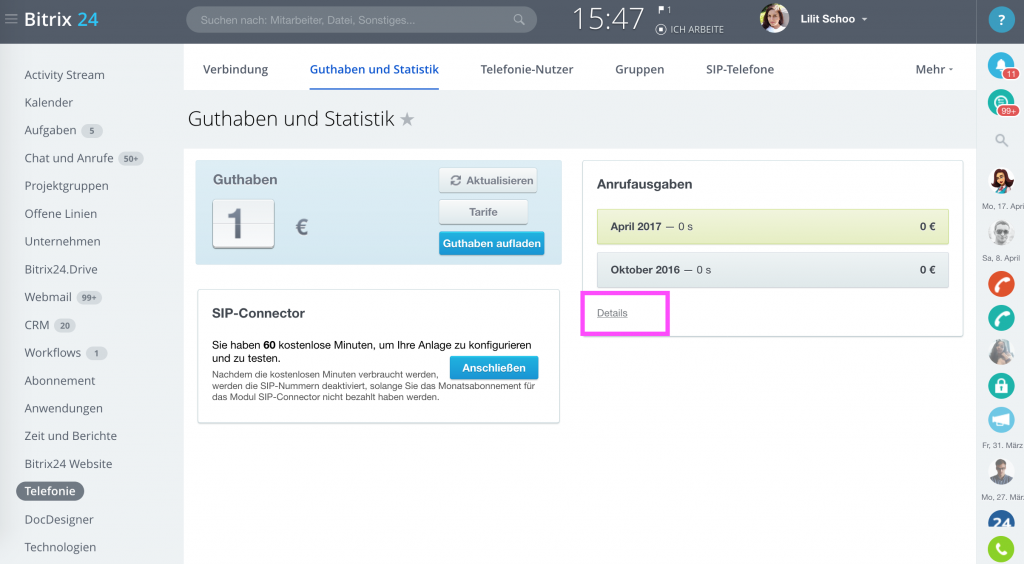Select Telefonie in left menu
1024x564 pixels.
tap(50, 491)
